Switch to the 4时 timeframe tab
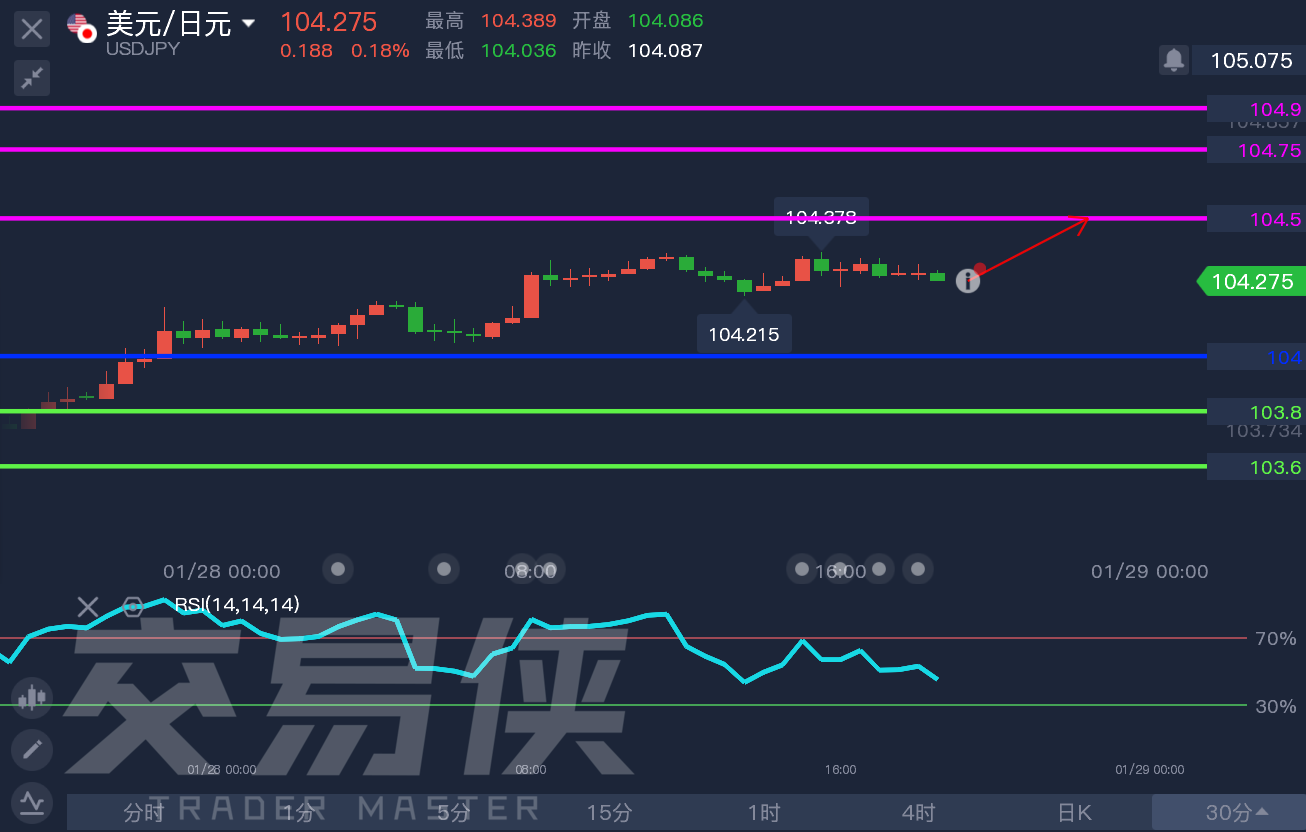This screenshot has width=1306, height=832. (918, 812)
